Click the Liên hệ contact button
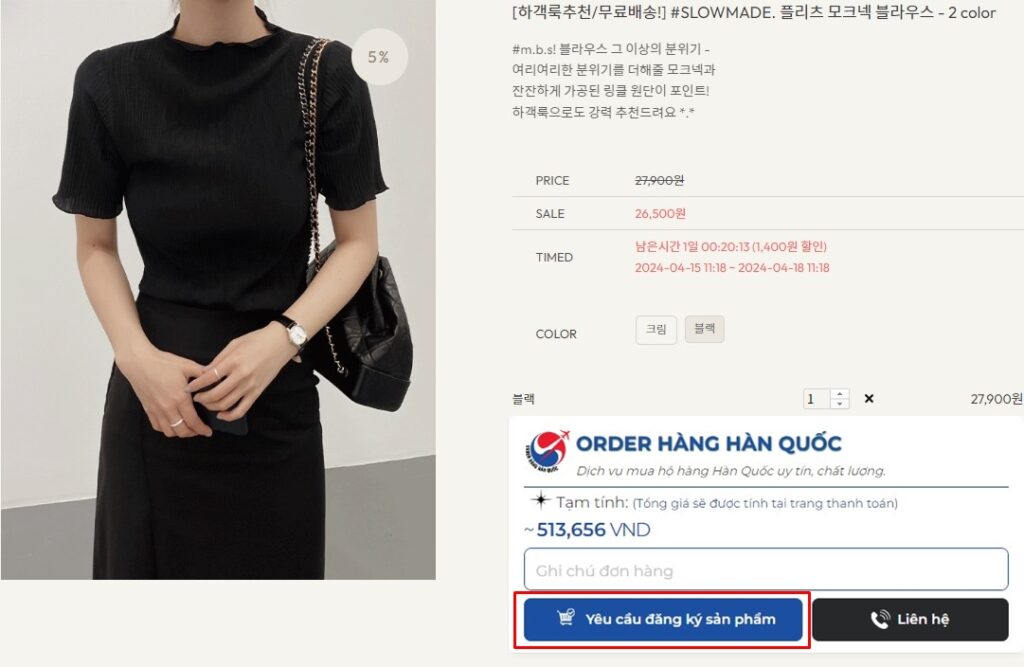The width and height of the screenshot is (1024, 667). (x=910, y=619)
